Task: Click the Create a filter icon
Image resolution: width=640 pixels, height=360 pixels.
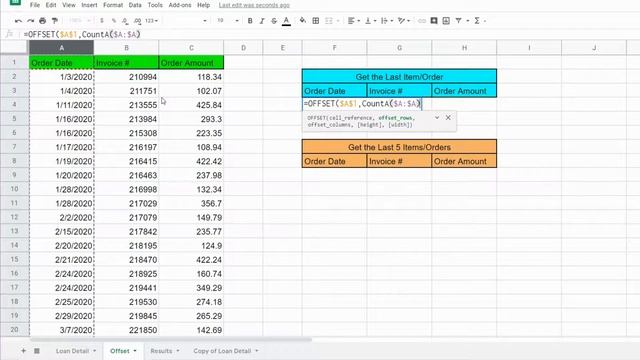Action: click(459, 20)
